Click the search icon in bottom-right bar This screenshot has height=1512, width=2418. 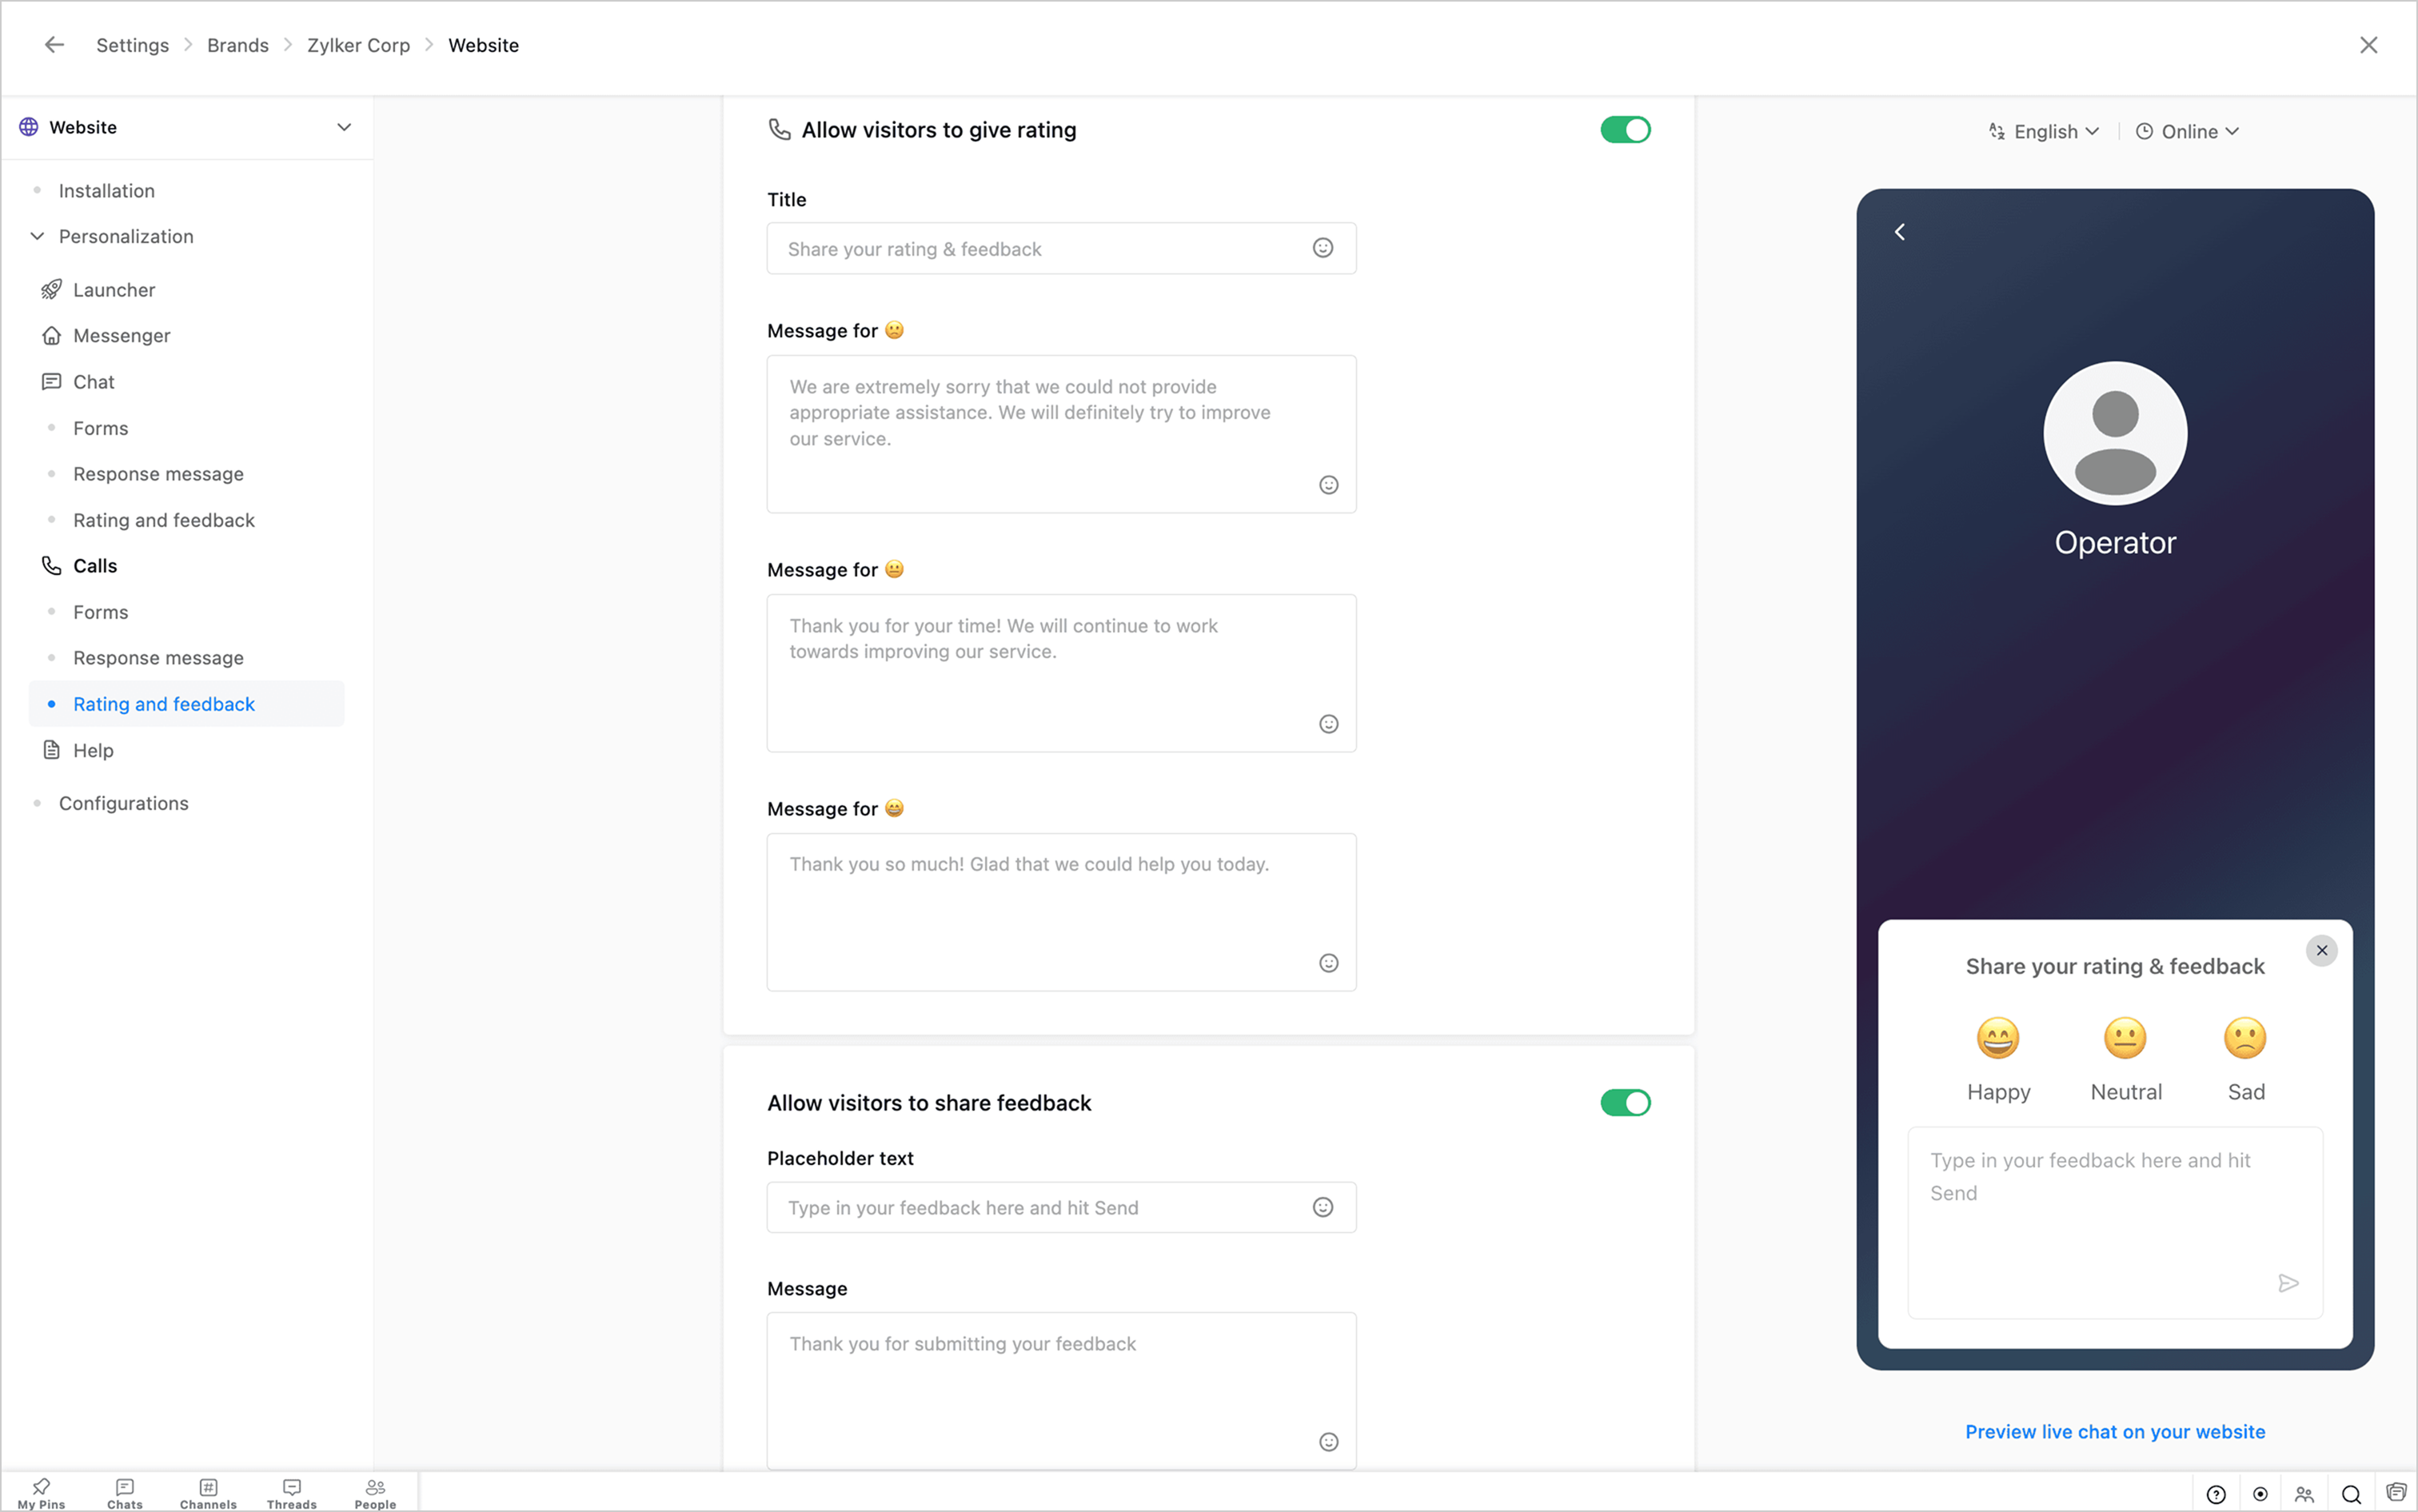tap(2350, 1494)
